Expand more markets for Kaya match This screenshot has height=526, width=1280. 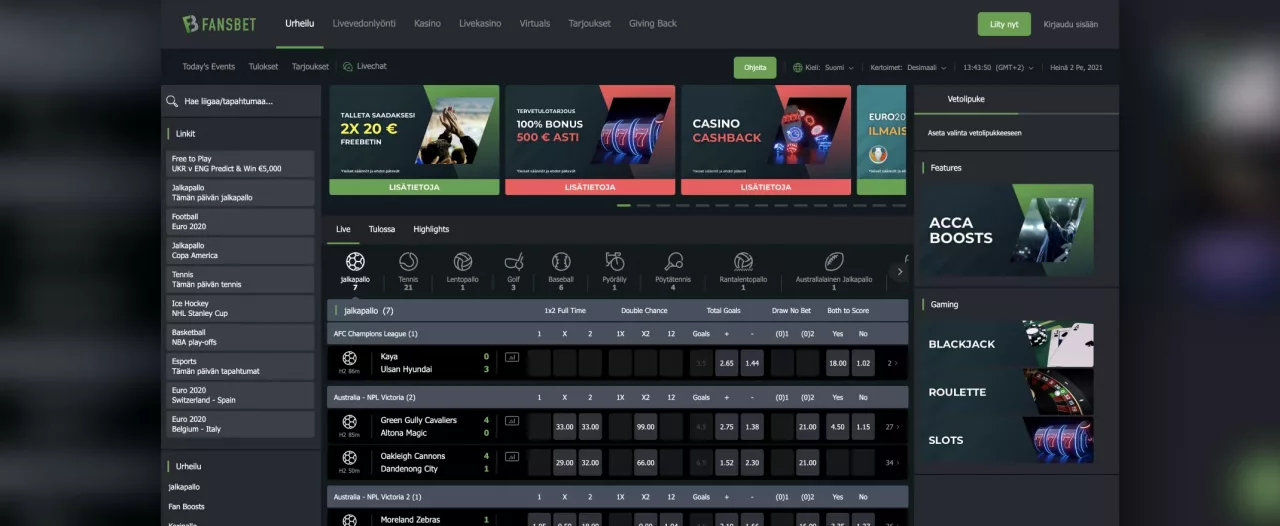pyautogui.click(x=893, y=363)
